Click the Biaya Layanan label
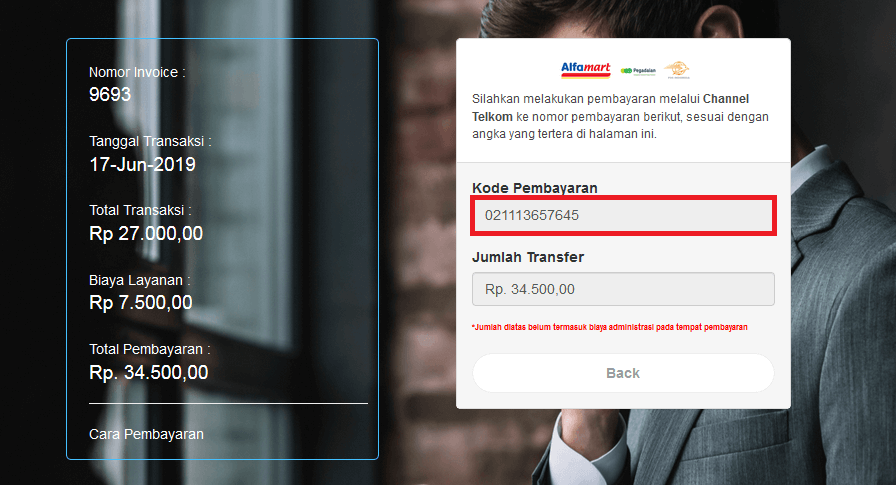The image size is (896, 485). (x=139, y=280)
